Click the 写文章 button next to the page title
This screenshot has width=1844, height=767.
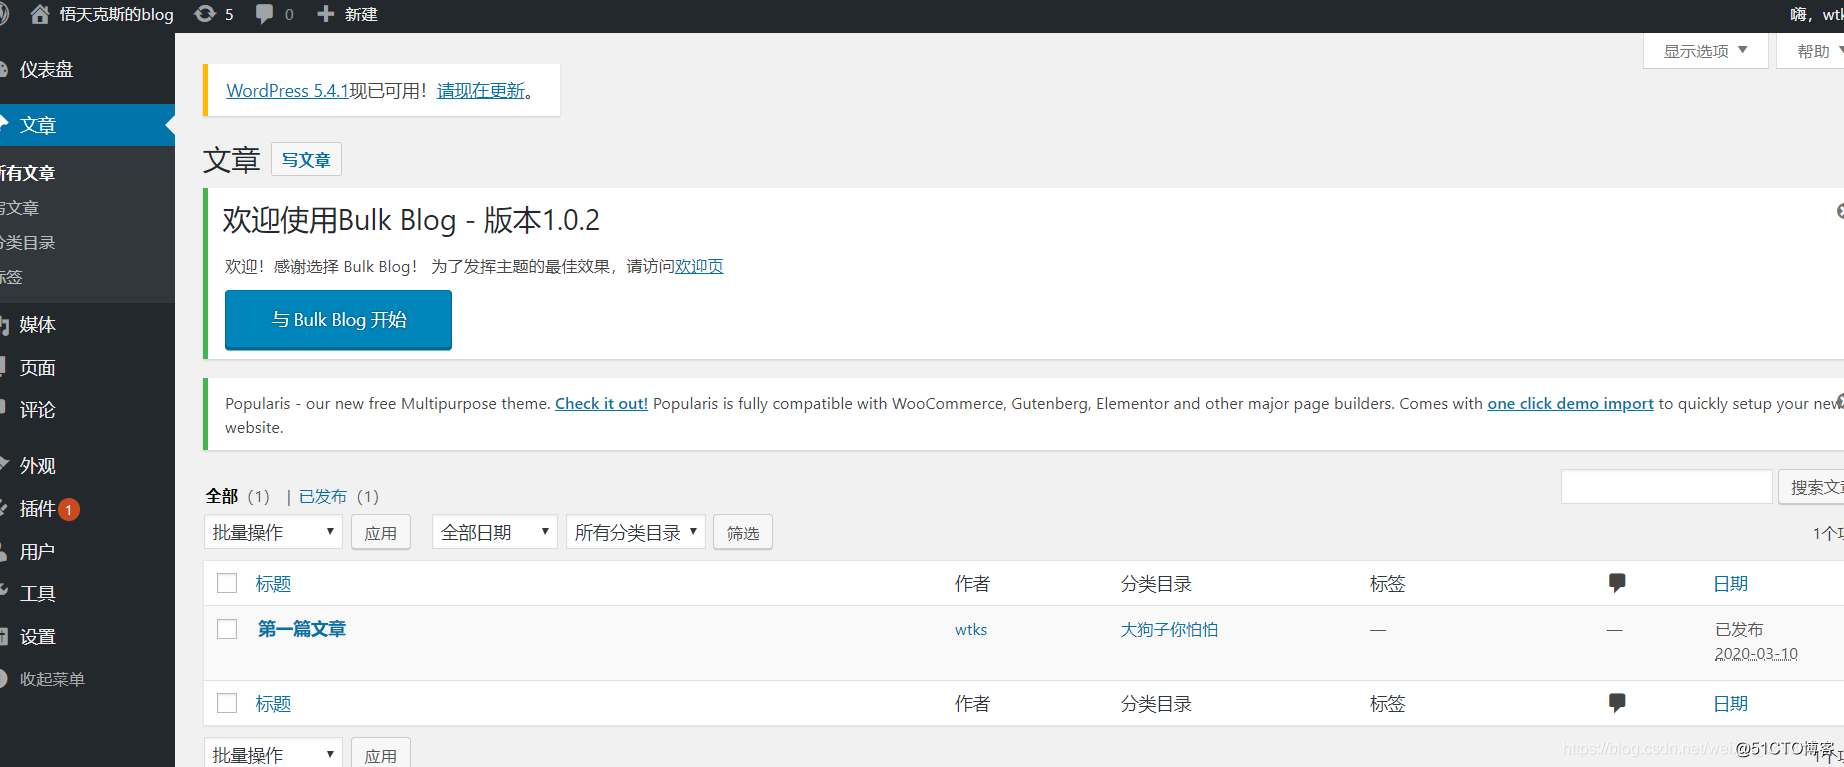pos(306,159)
